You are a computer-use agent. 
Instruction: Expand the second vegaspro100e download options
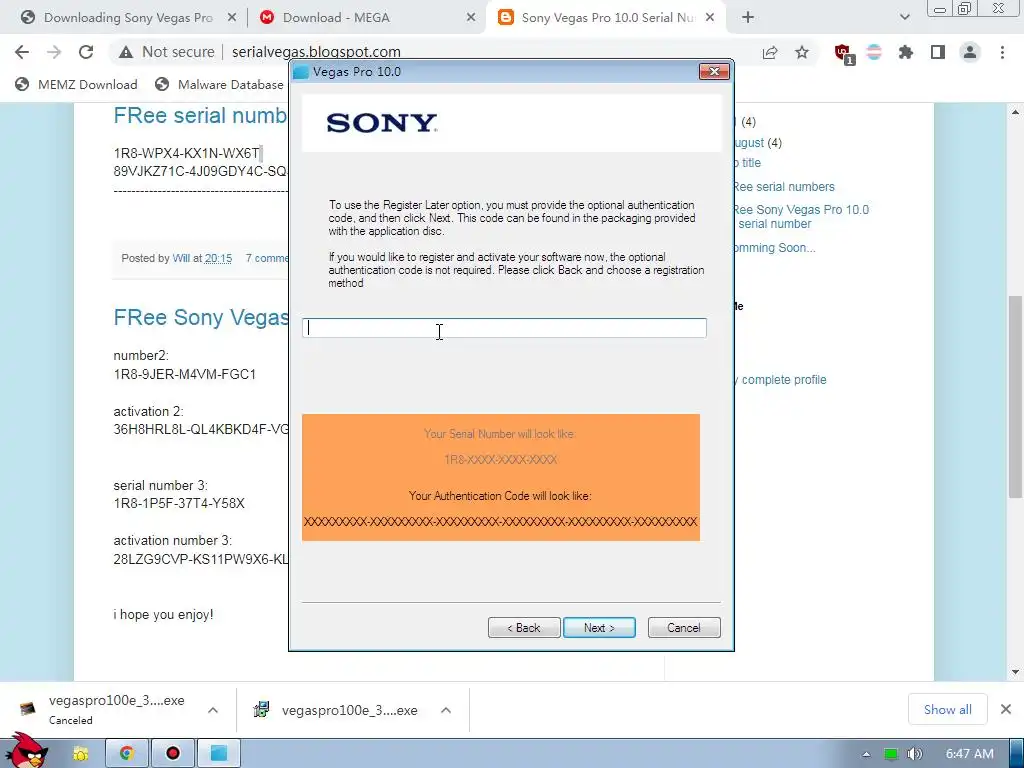click(446, 710)
